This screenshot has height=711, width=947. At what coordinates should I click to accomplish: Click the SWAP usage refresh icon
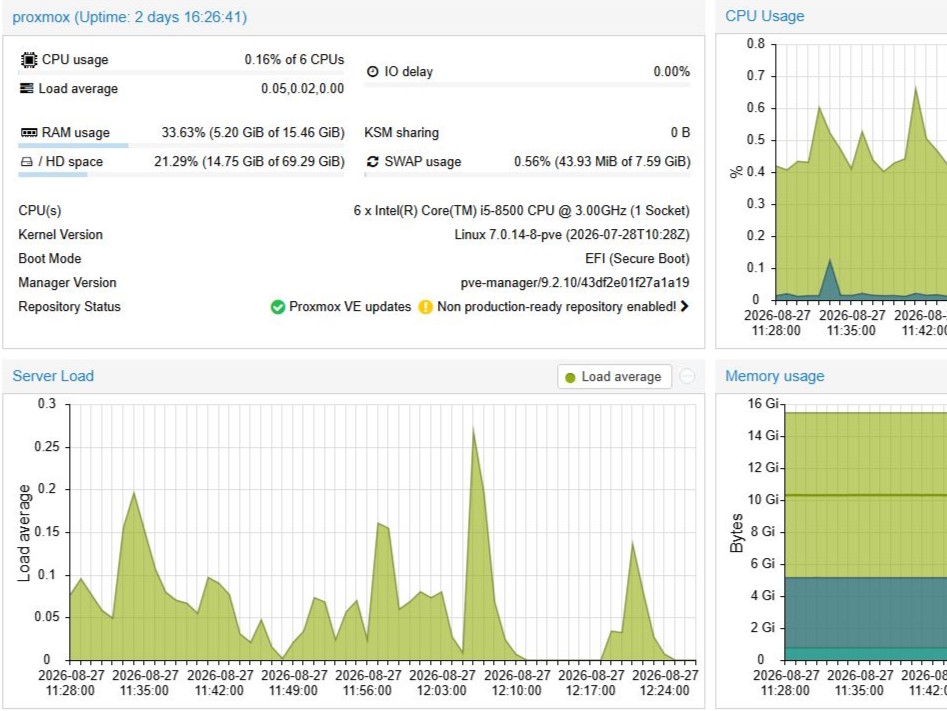click(x=373, y=161)
